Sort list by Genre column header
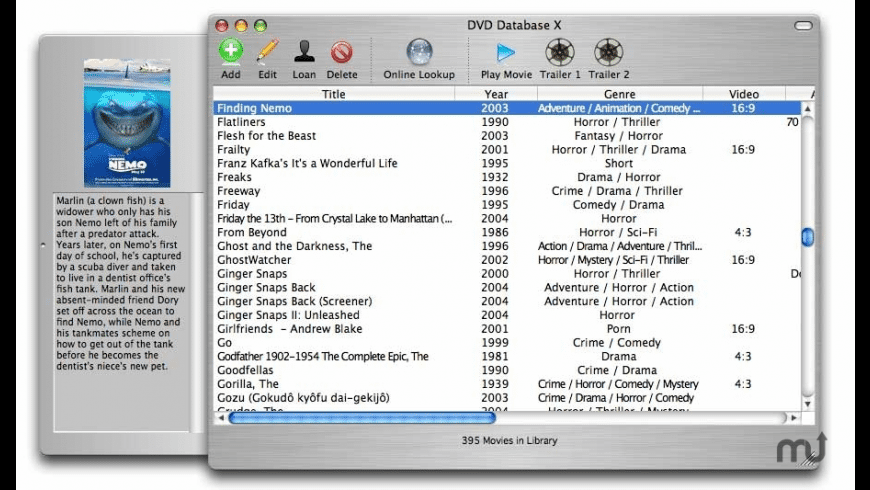 click(x=619, y=94)
